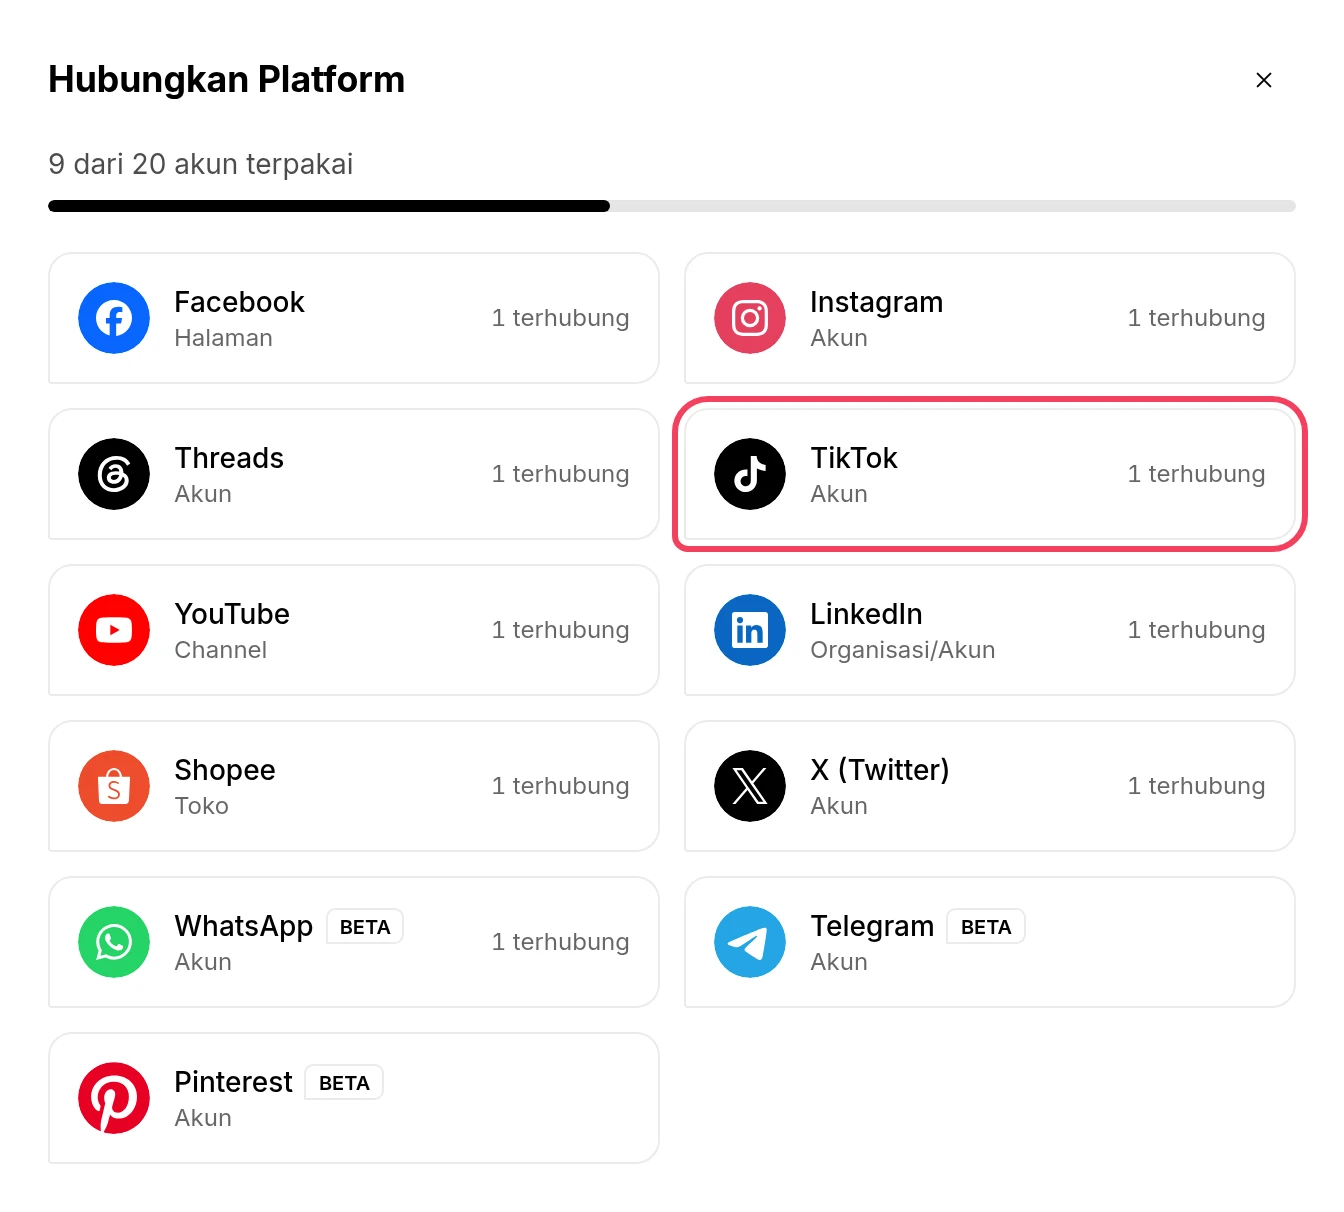Click "1 terhubung" on YouTube card

pos(560,630)
